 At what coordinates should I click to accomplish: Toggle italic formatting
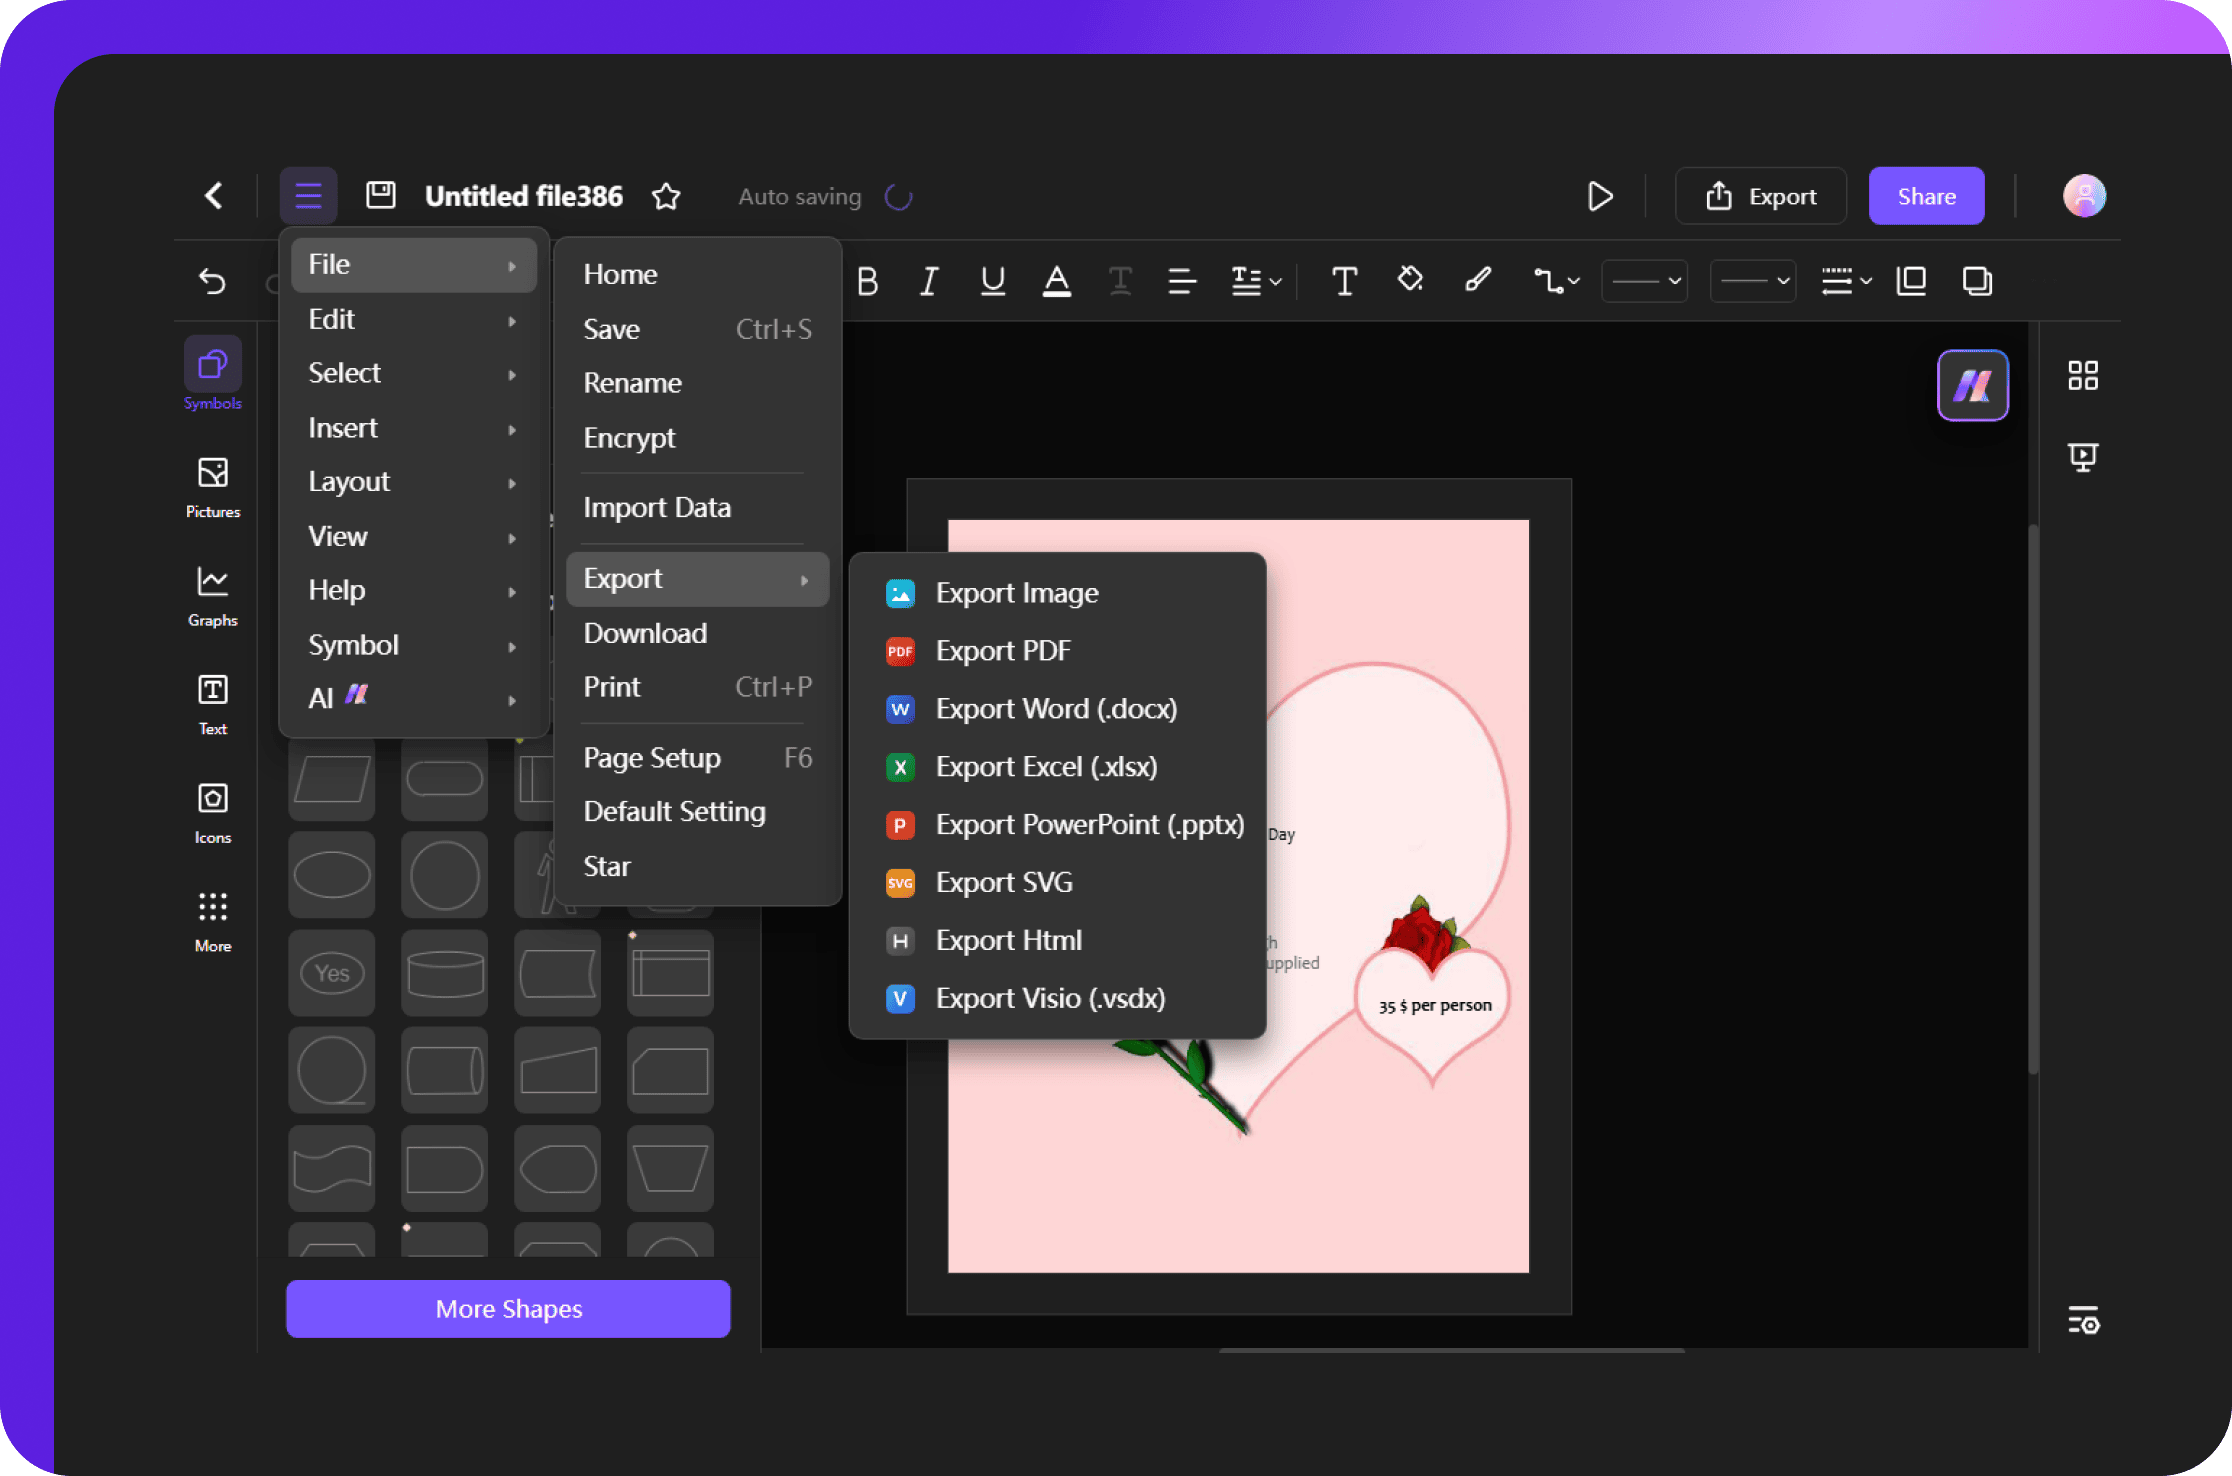pyautogui.click(x=929, y=282)
